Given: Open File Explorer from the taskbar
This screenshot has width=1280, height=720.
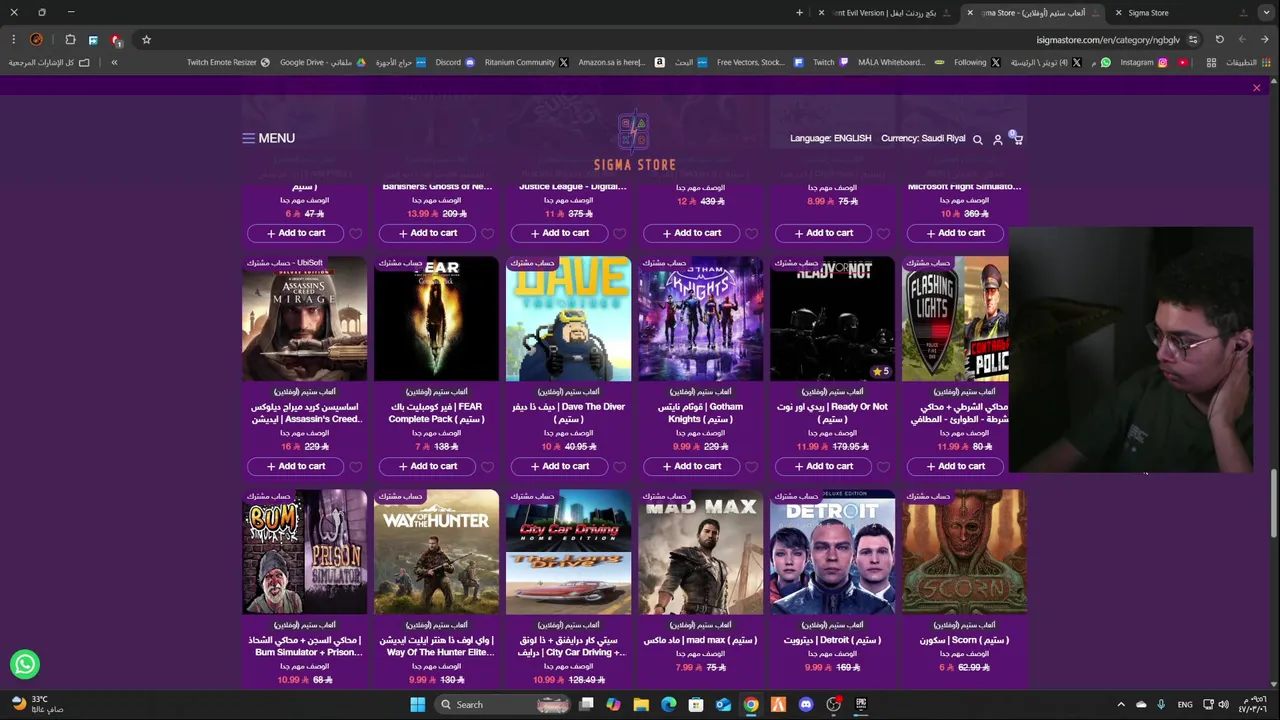Looking at the screenshot, I should pyautogui.click(x=641, y=705).
